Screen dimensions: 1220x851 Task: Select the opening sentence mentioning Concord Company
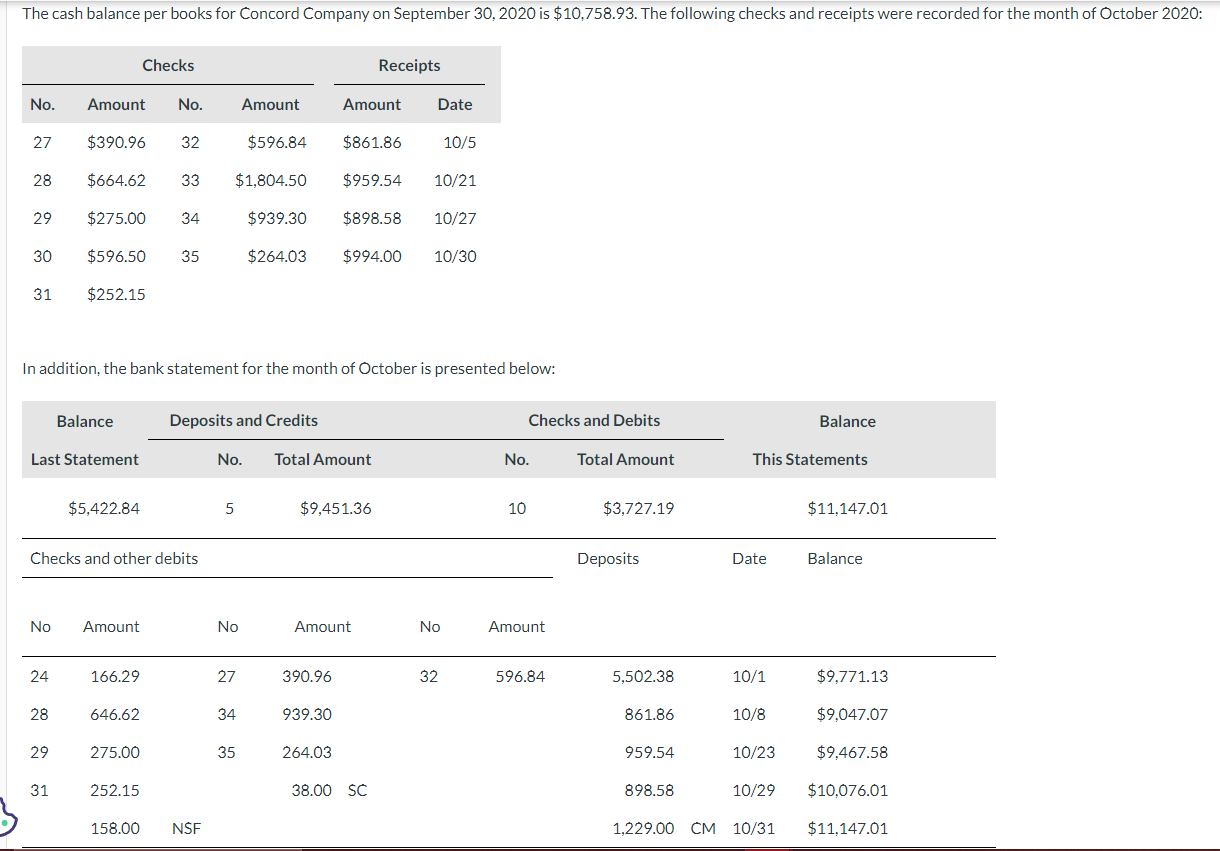300,13
